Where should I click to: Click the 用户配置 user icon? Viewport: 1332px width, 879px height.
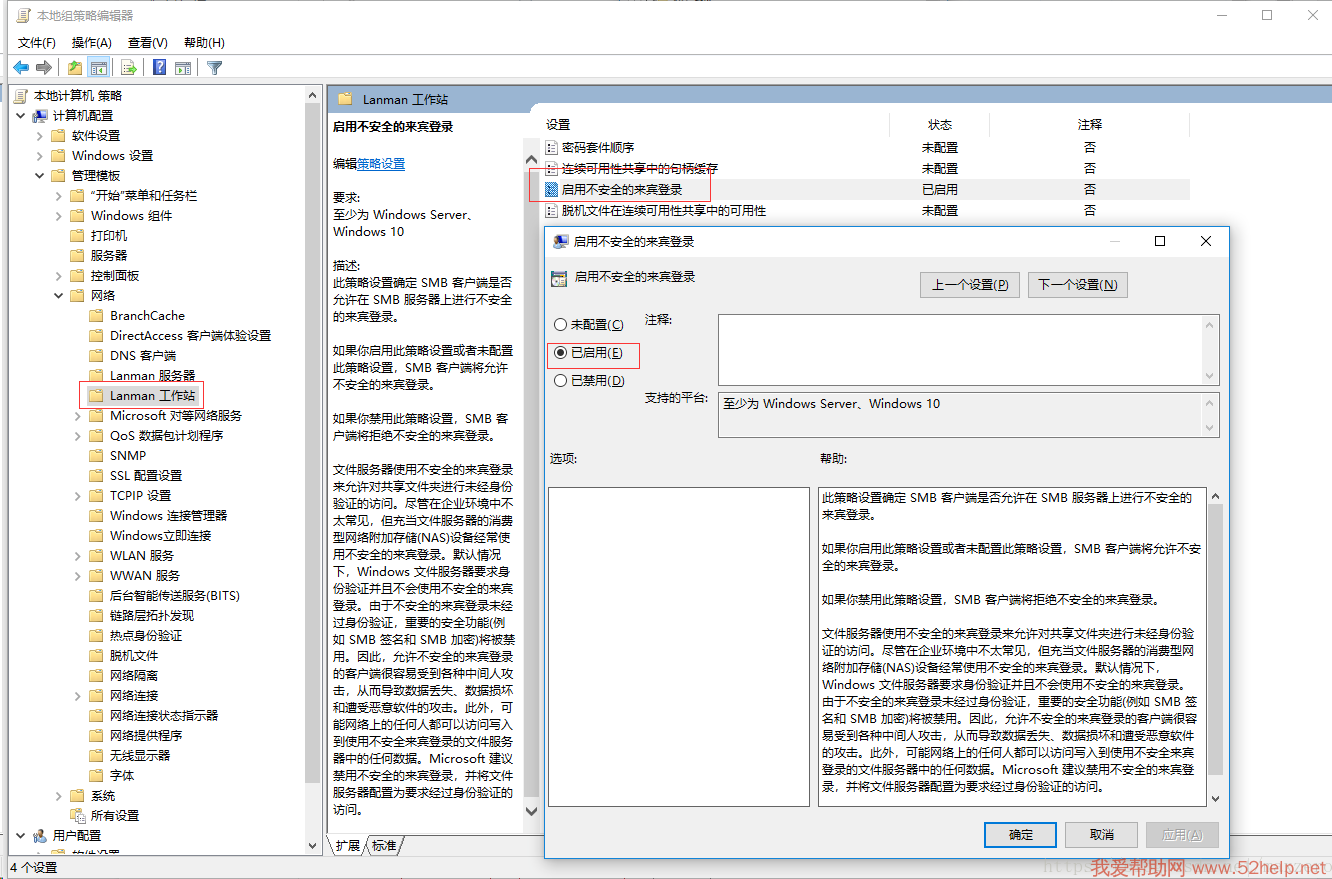pyautogui.click(x=40, y=835)
